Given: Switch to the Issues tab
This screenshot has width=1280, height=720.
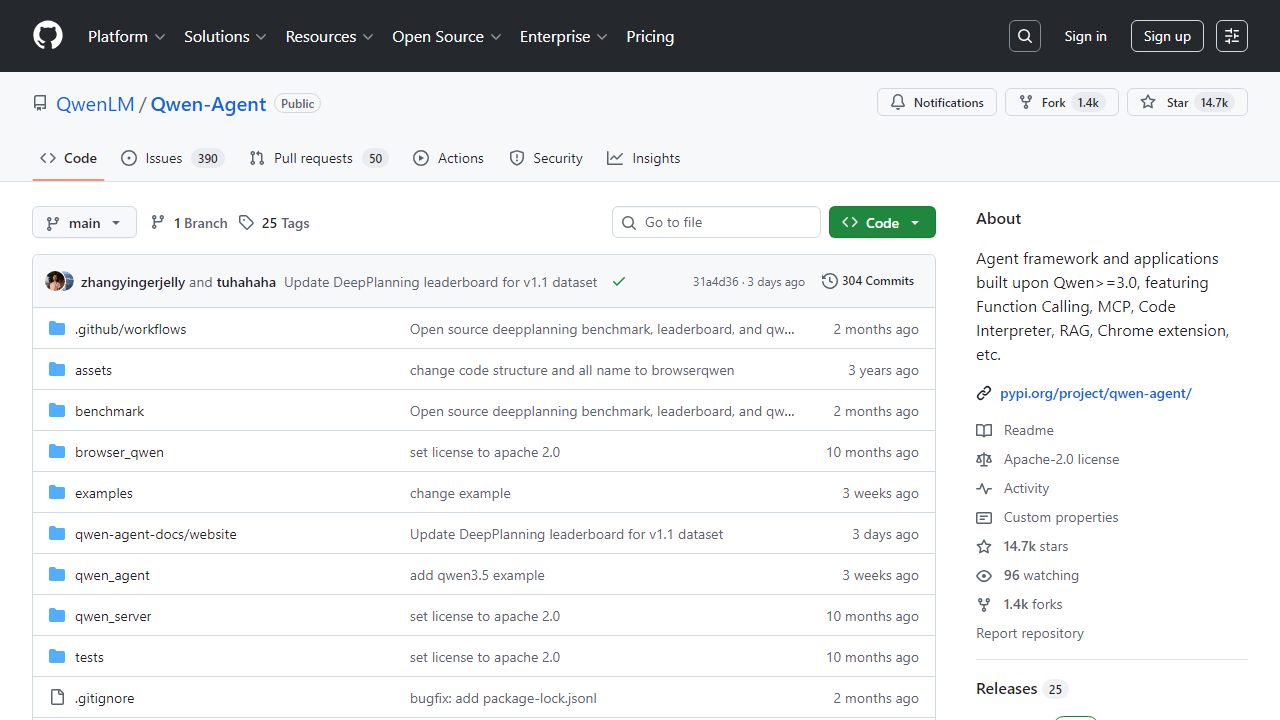Looking at the screenshot, I should pyautogui.click(x=172, y=158).
